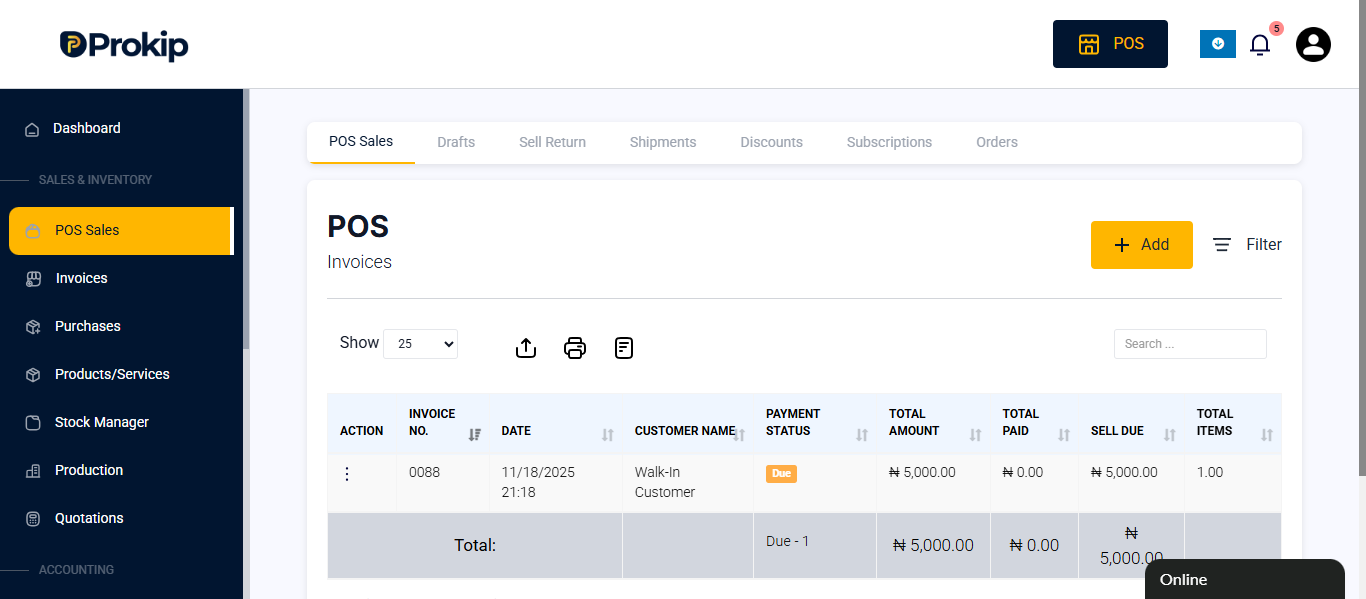
Task: Open Quotations in sidebar
Action: pyautogui.click(x=90, y=518)
